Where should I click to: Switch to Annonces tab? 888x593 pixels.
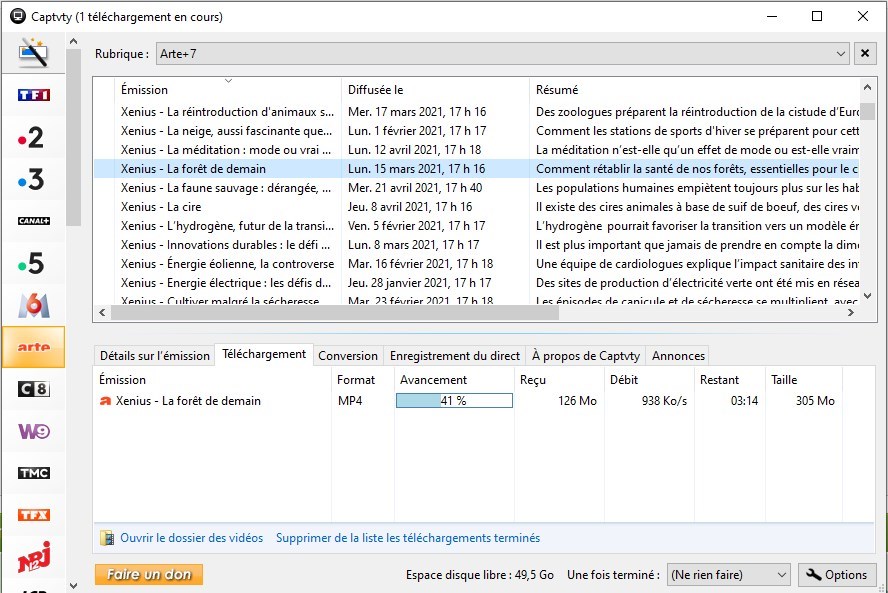click(x=678, y=356)
